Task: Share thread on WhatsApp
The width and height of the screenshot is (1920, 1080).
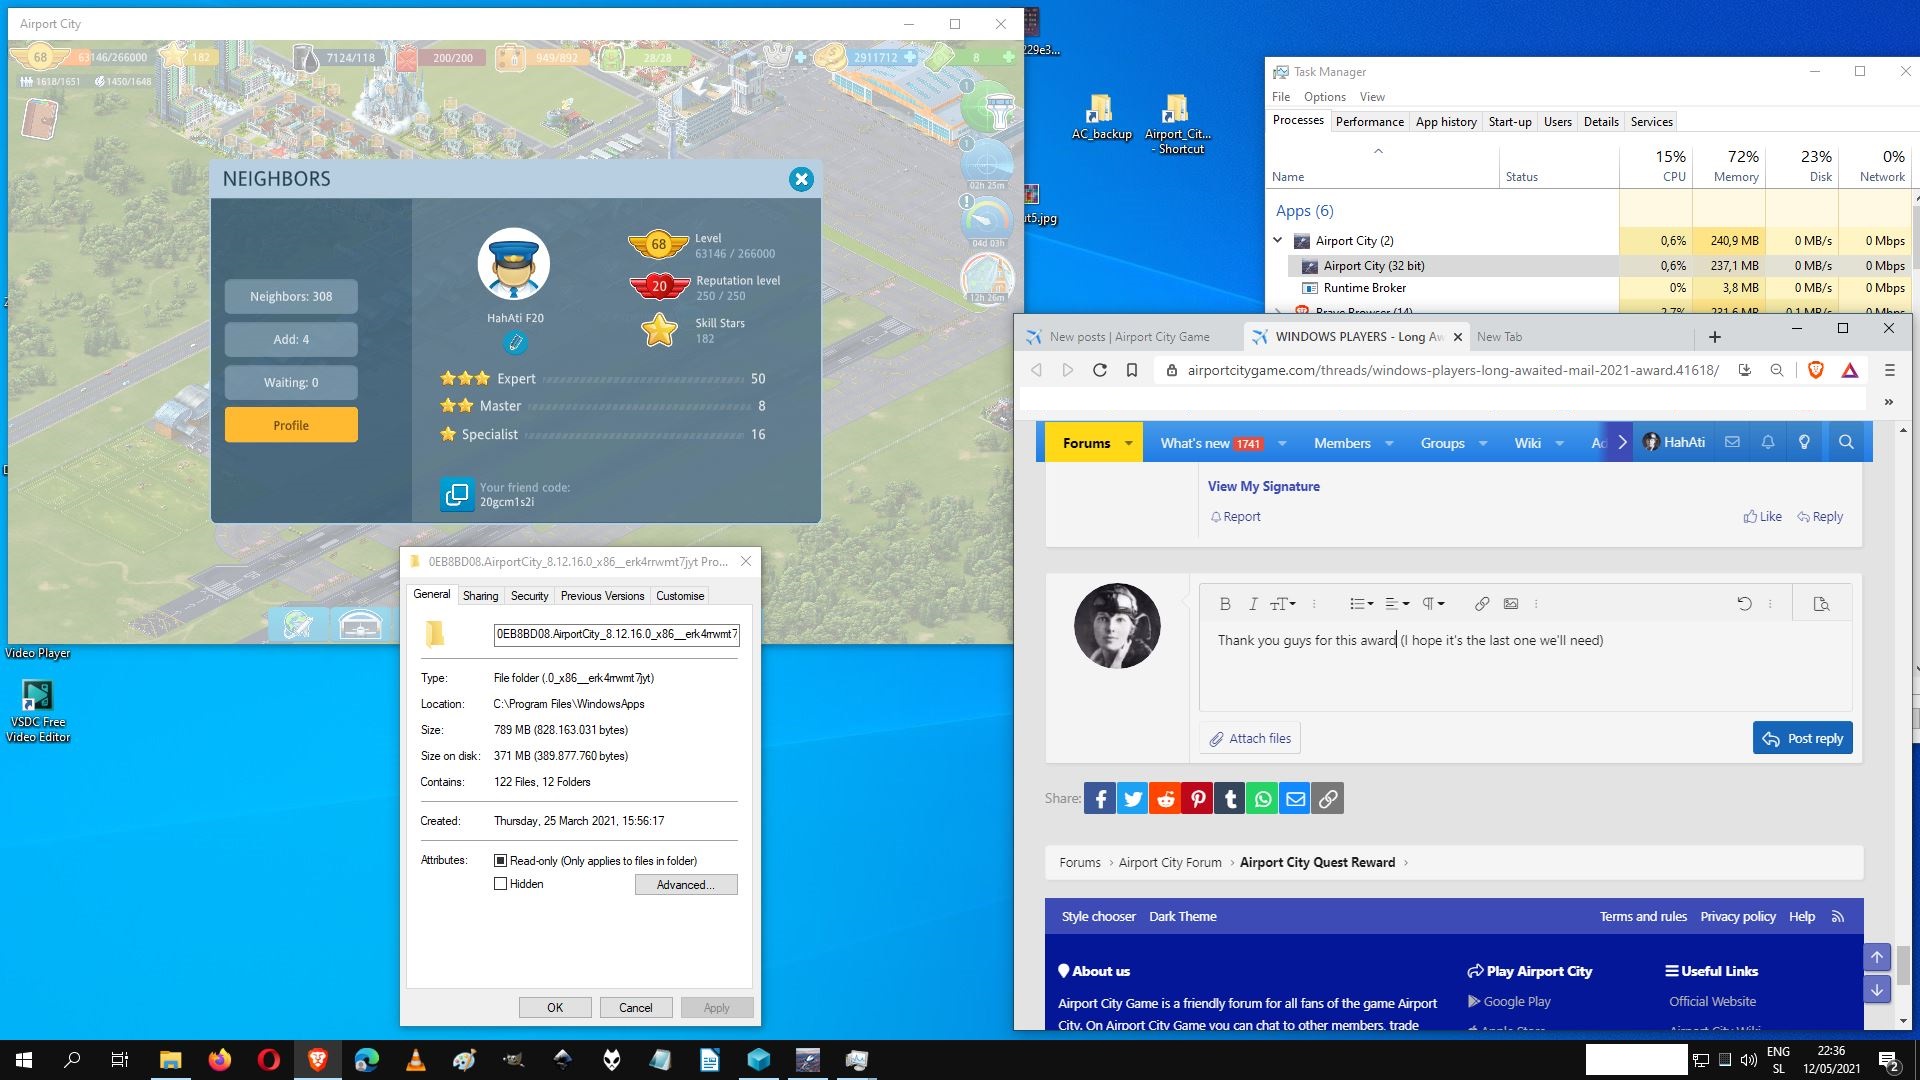Action: click(1263, 798)
